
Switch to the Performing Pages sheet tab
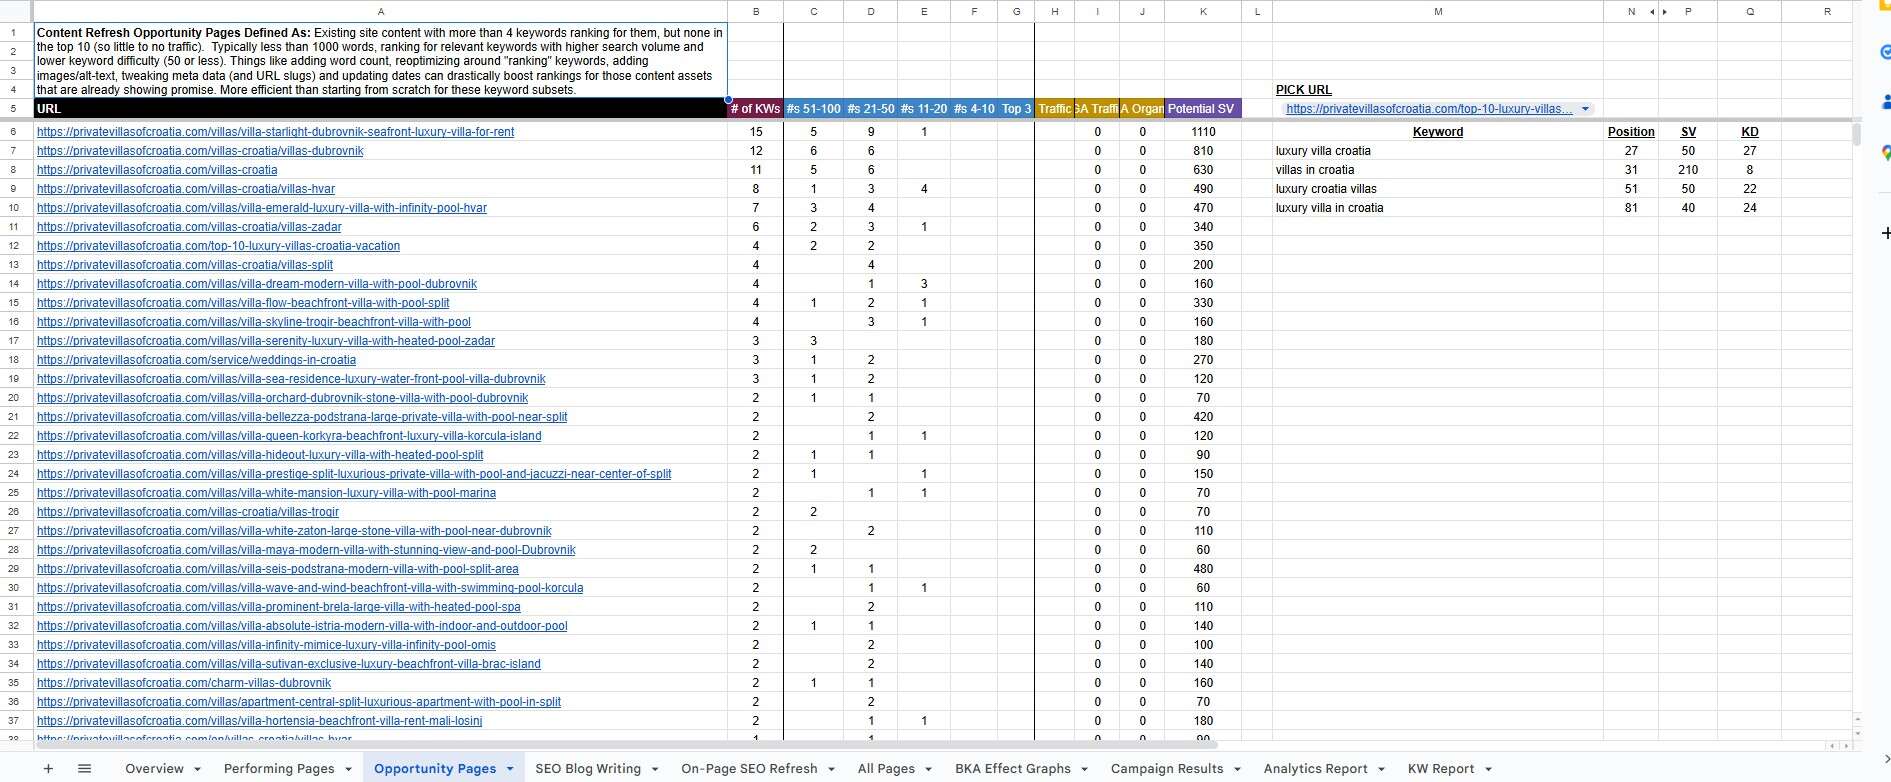(279, 769)
